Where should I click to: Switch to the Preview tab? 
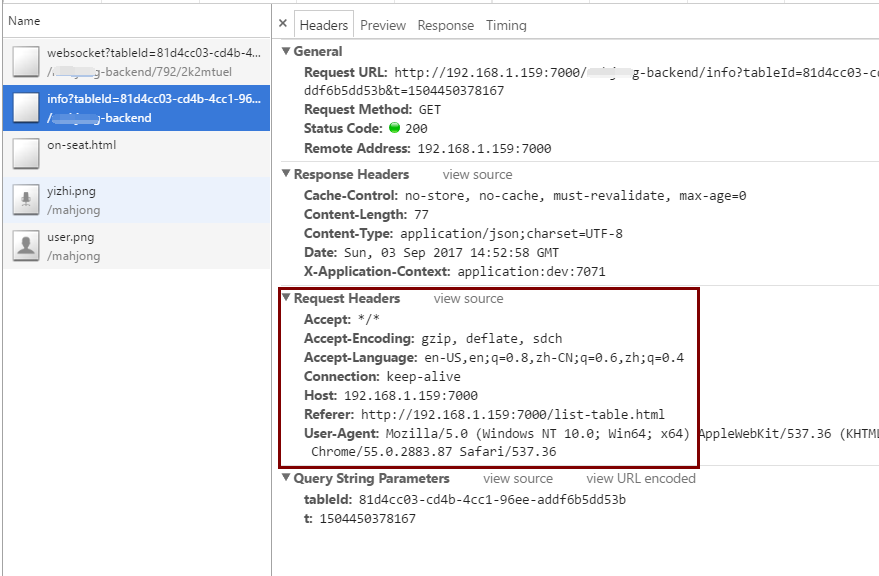(x=383, y=25)
